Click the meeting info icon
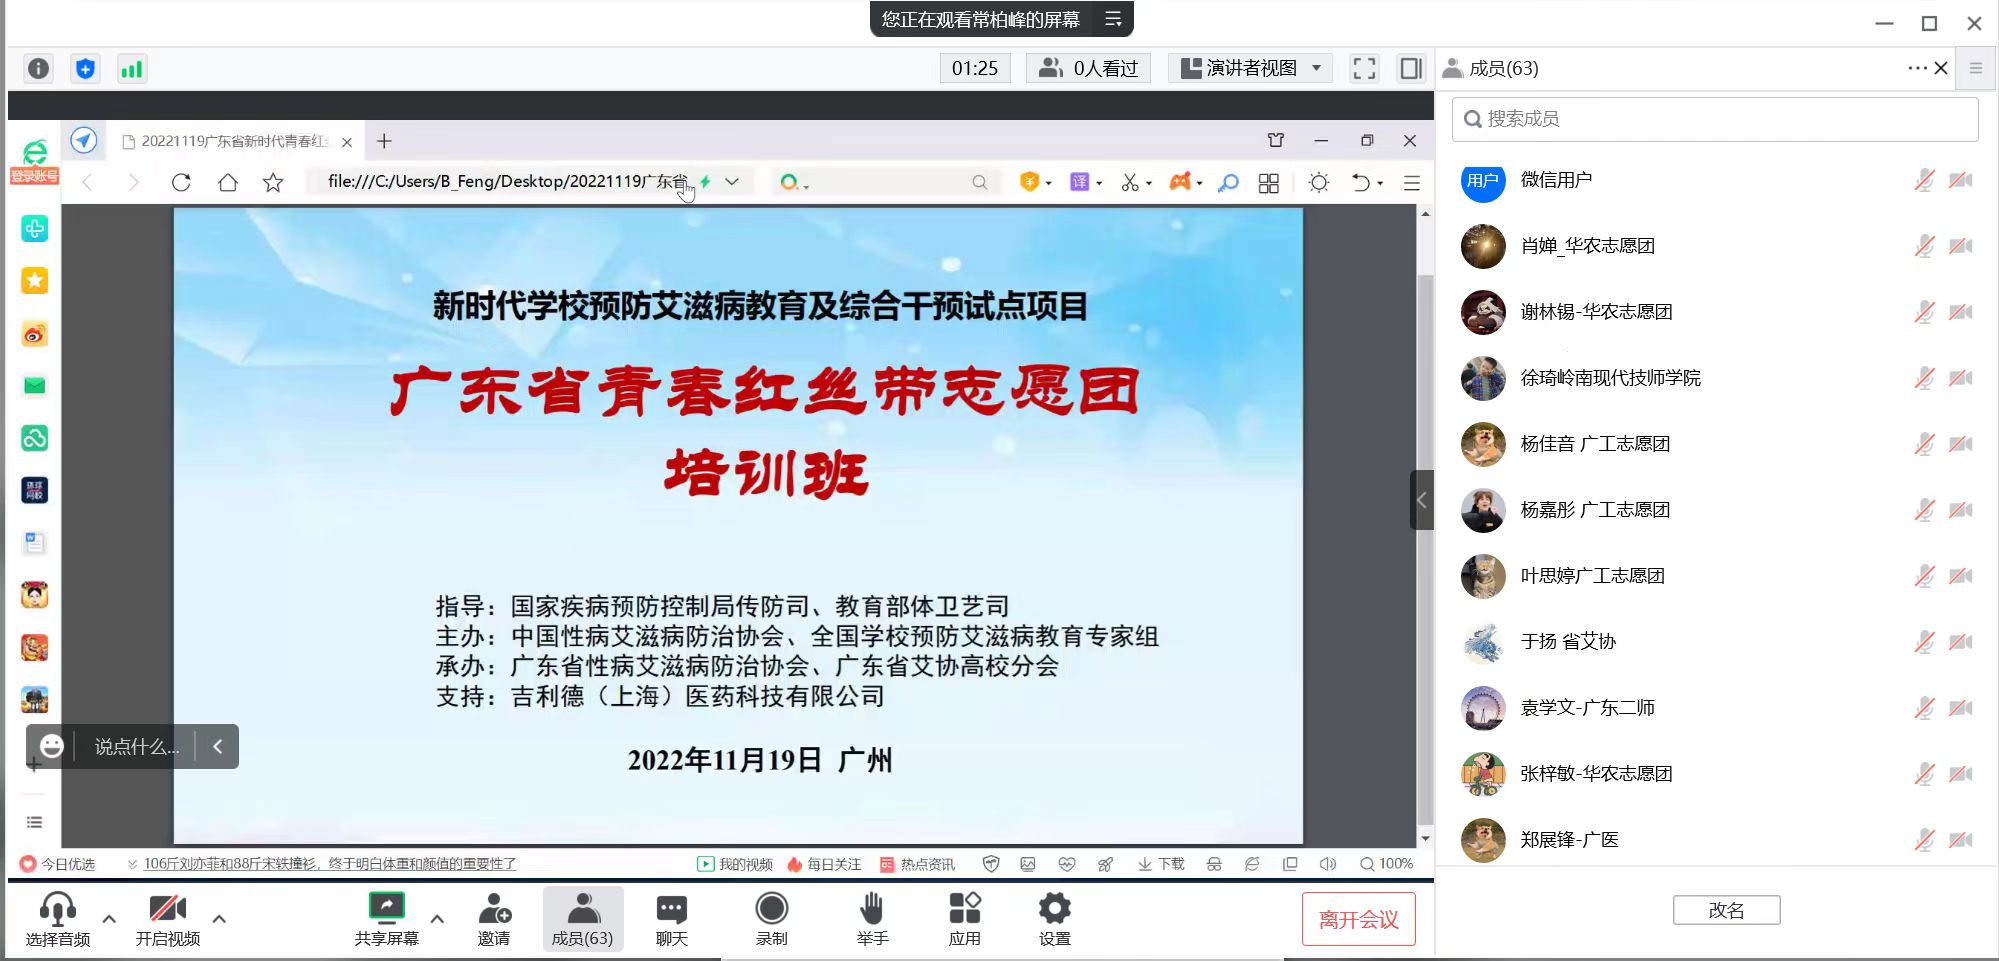This screenshot has width=1999, height=961. click(x=38, y=69)
